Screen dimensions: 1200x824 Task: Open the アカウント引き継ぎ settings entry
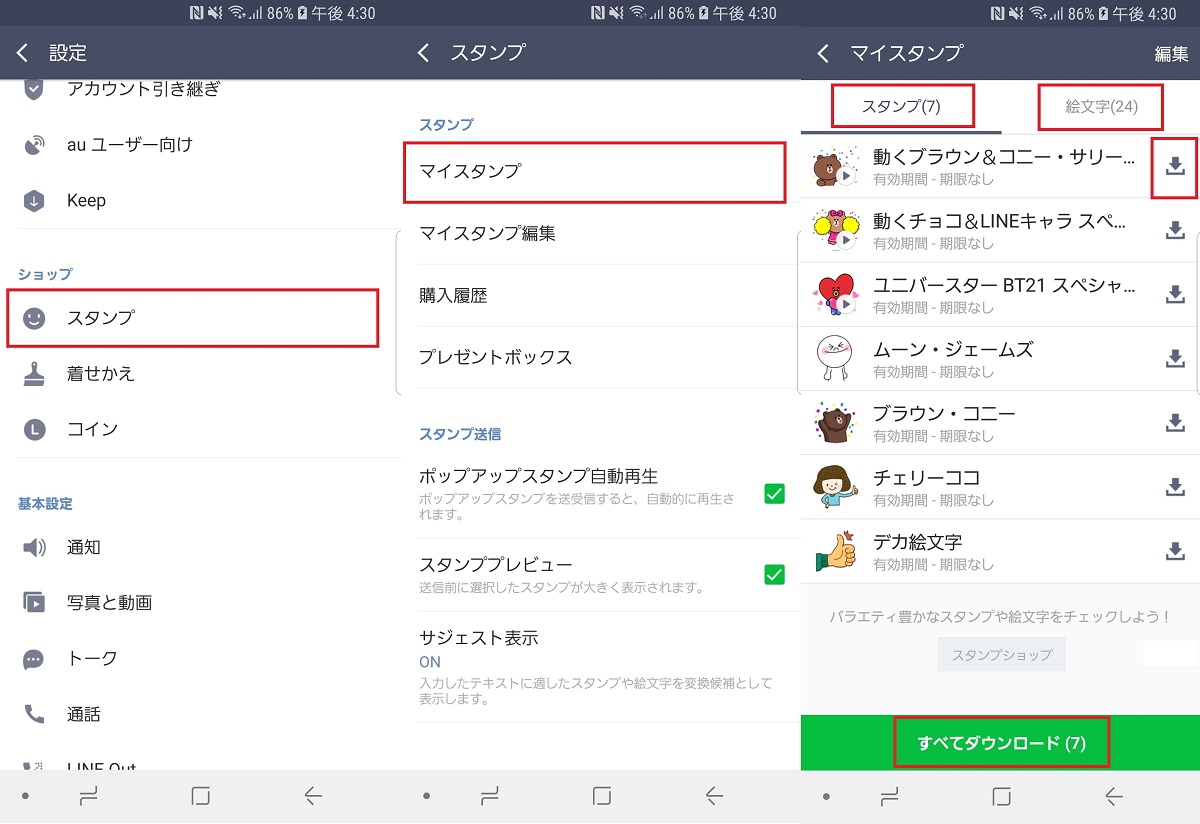tap(200, 90)
